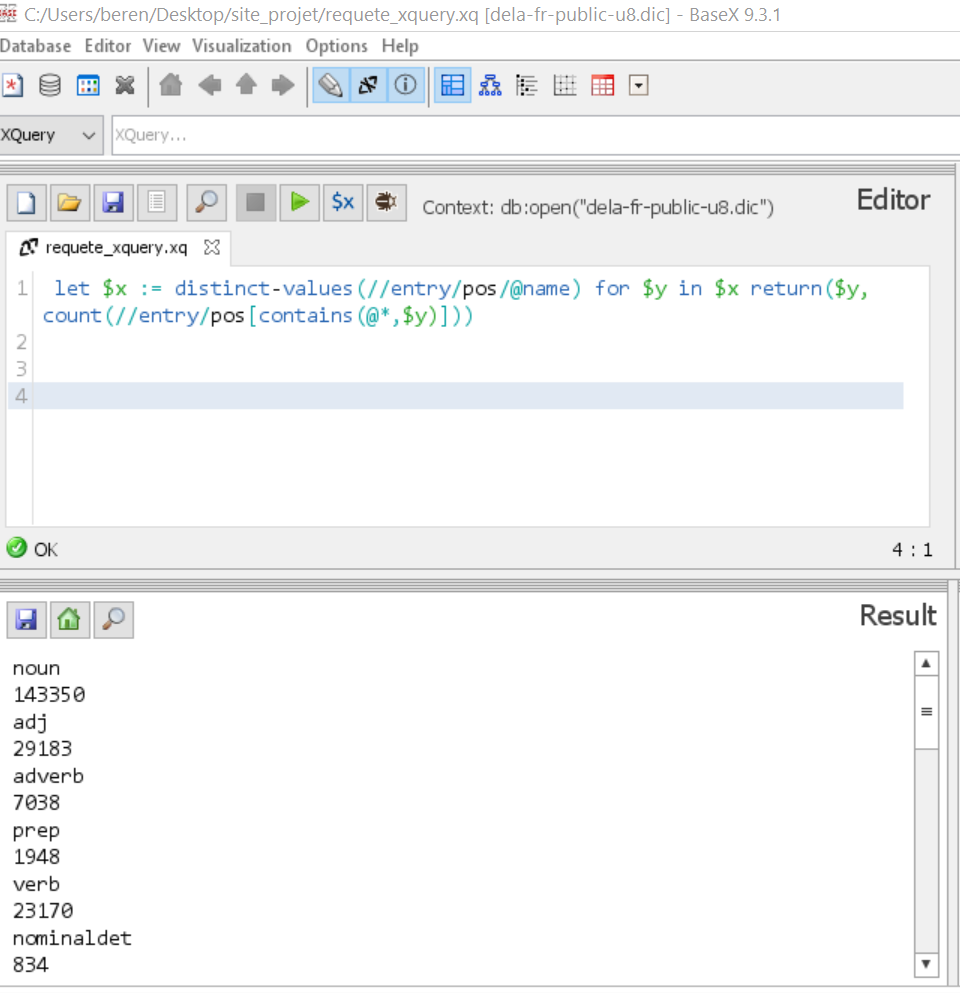This screenshot has width=960, height=993.
Task: Save the query file in the Editor toolbar
Action: [113, 203]
